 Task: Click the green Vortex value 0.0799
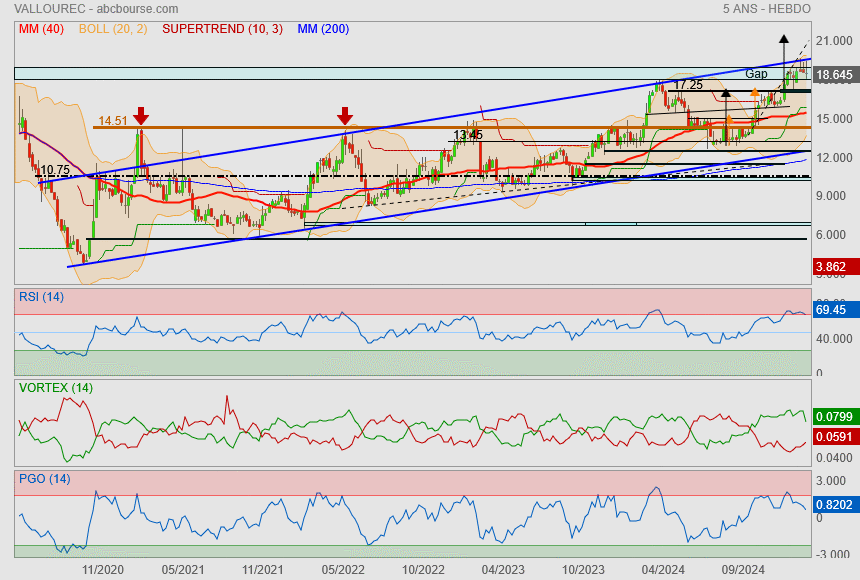coord(835,416)
